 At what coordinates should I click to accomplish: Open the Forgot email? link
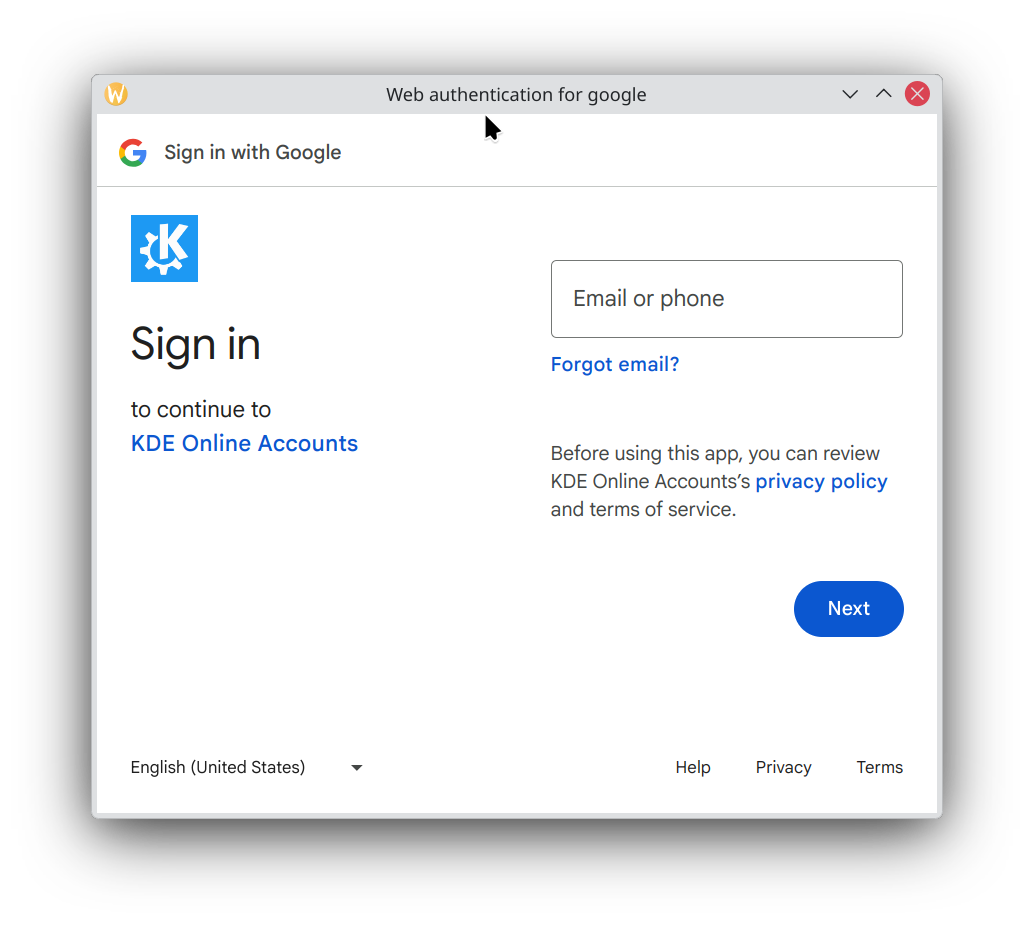615,364
